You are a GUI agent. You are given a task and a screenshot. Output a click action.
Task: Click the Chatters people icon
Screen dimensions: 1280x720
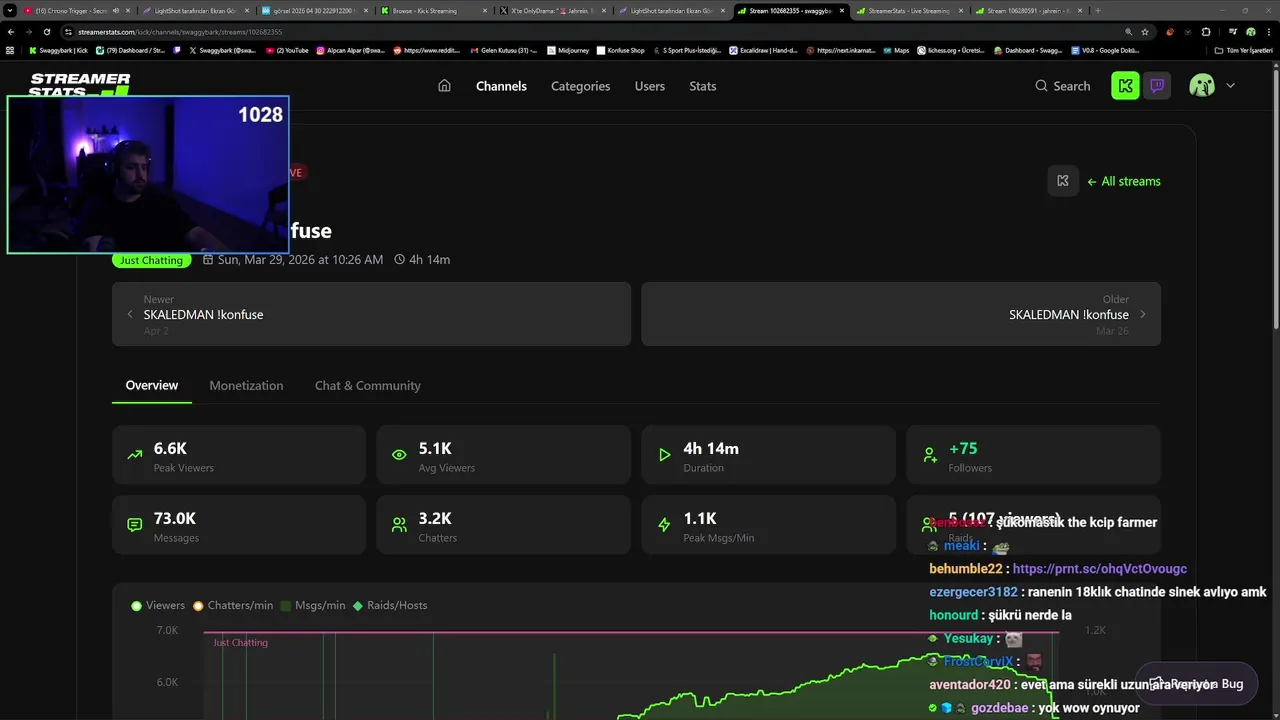tap(399, 525)
